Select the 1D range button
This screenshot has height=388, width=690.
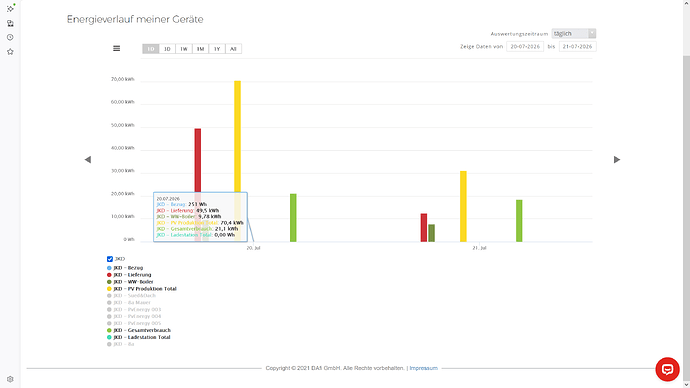(x=150, y=49)
